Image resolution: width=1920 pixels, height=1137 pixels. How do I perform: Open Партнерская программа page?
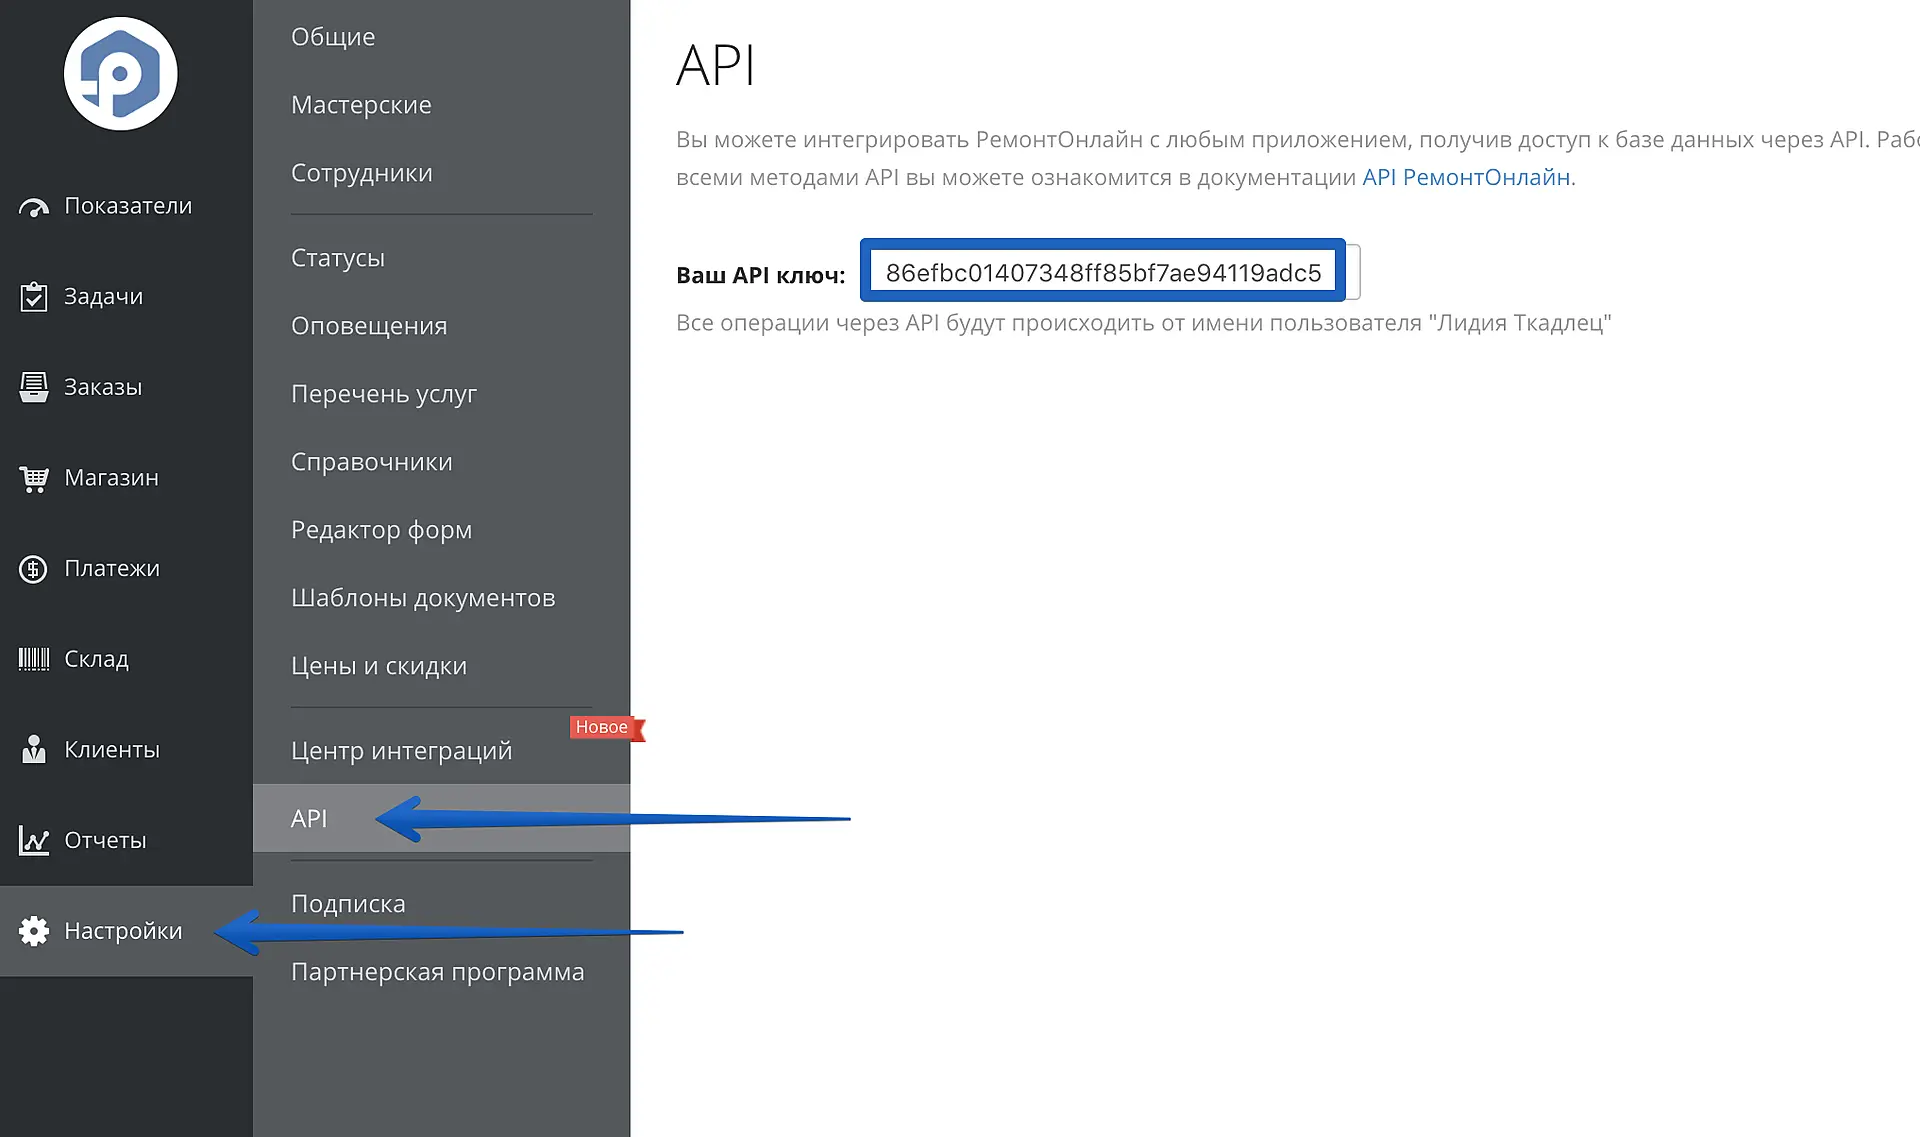click(437, 972)
